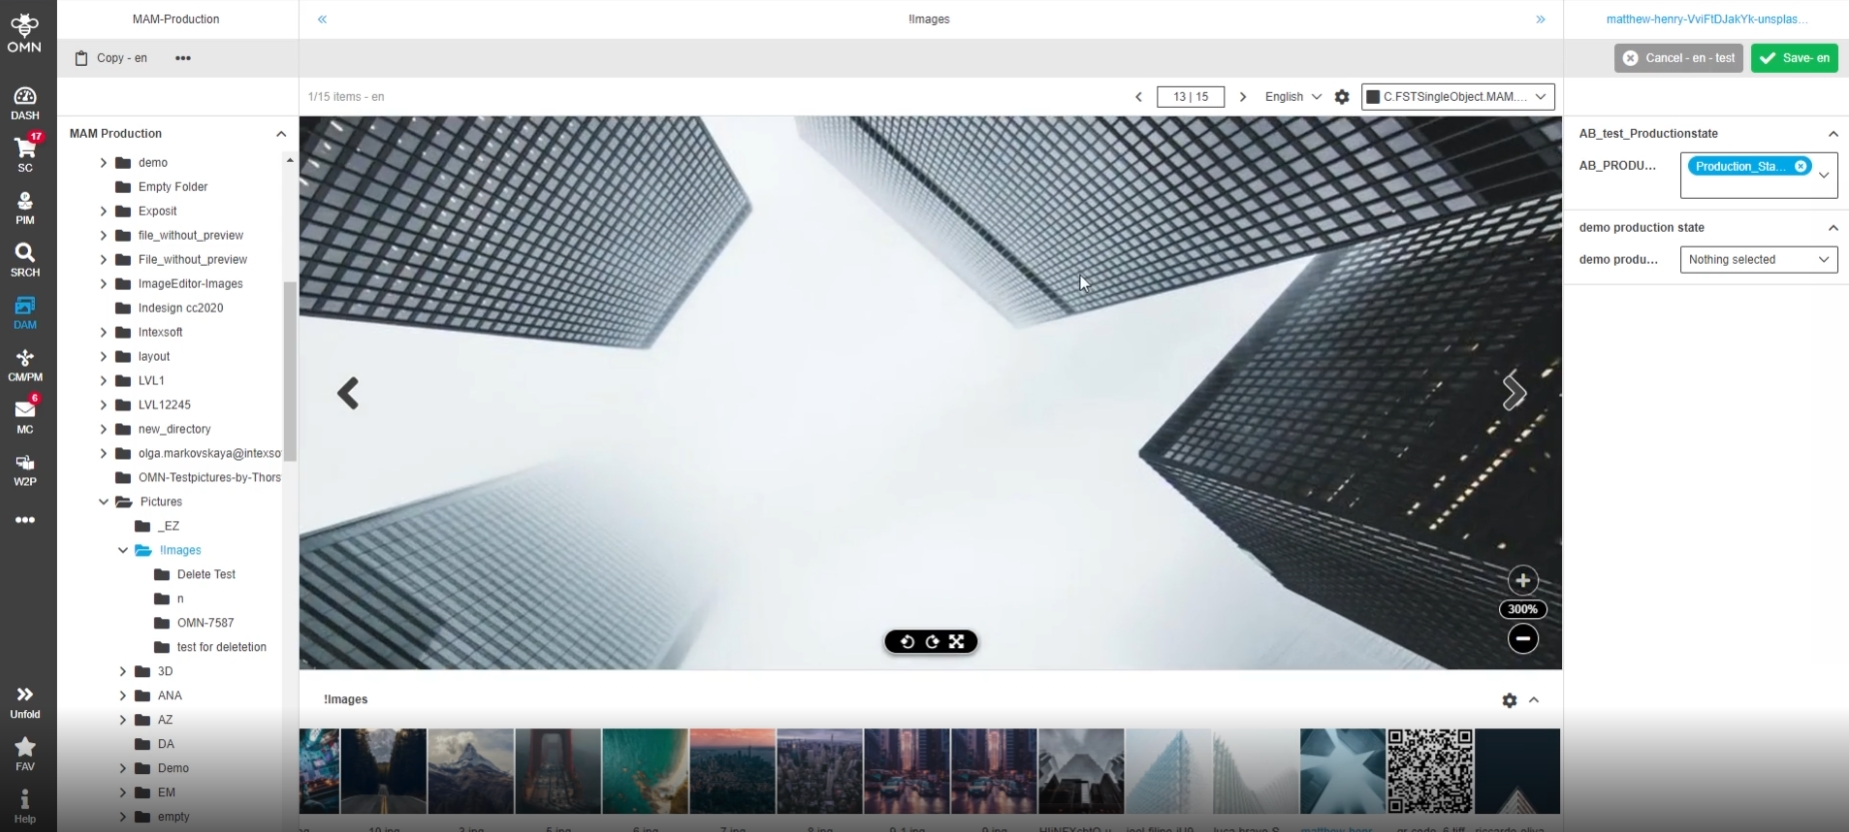Open the viewer settings gear next to English
1849x832 pixels.
[1342, 97]
